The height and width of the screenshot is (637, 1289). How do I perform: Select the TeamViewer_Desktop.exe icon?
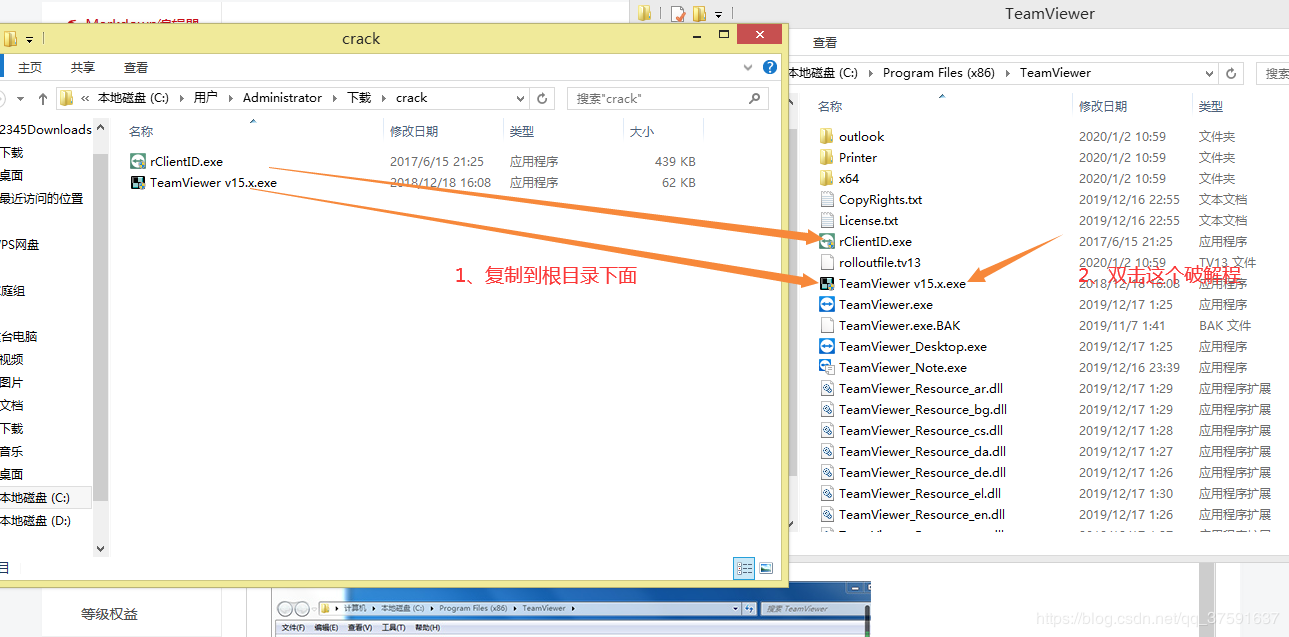(x=826, y=346)
